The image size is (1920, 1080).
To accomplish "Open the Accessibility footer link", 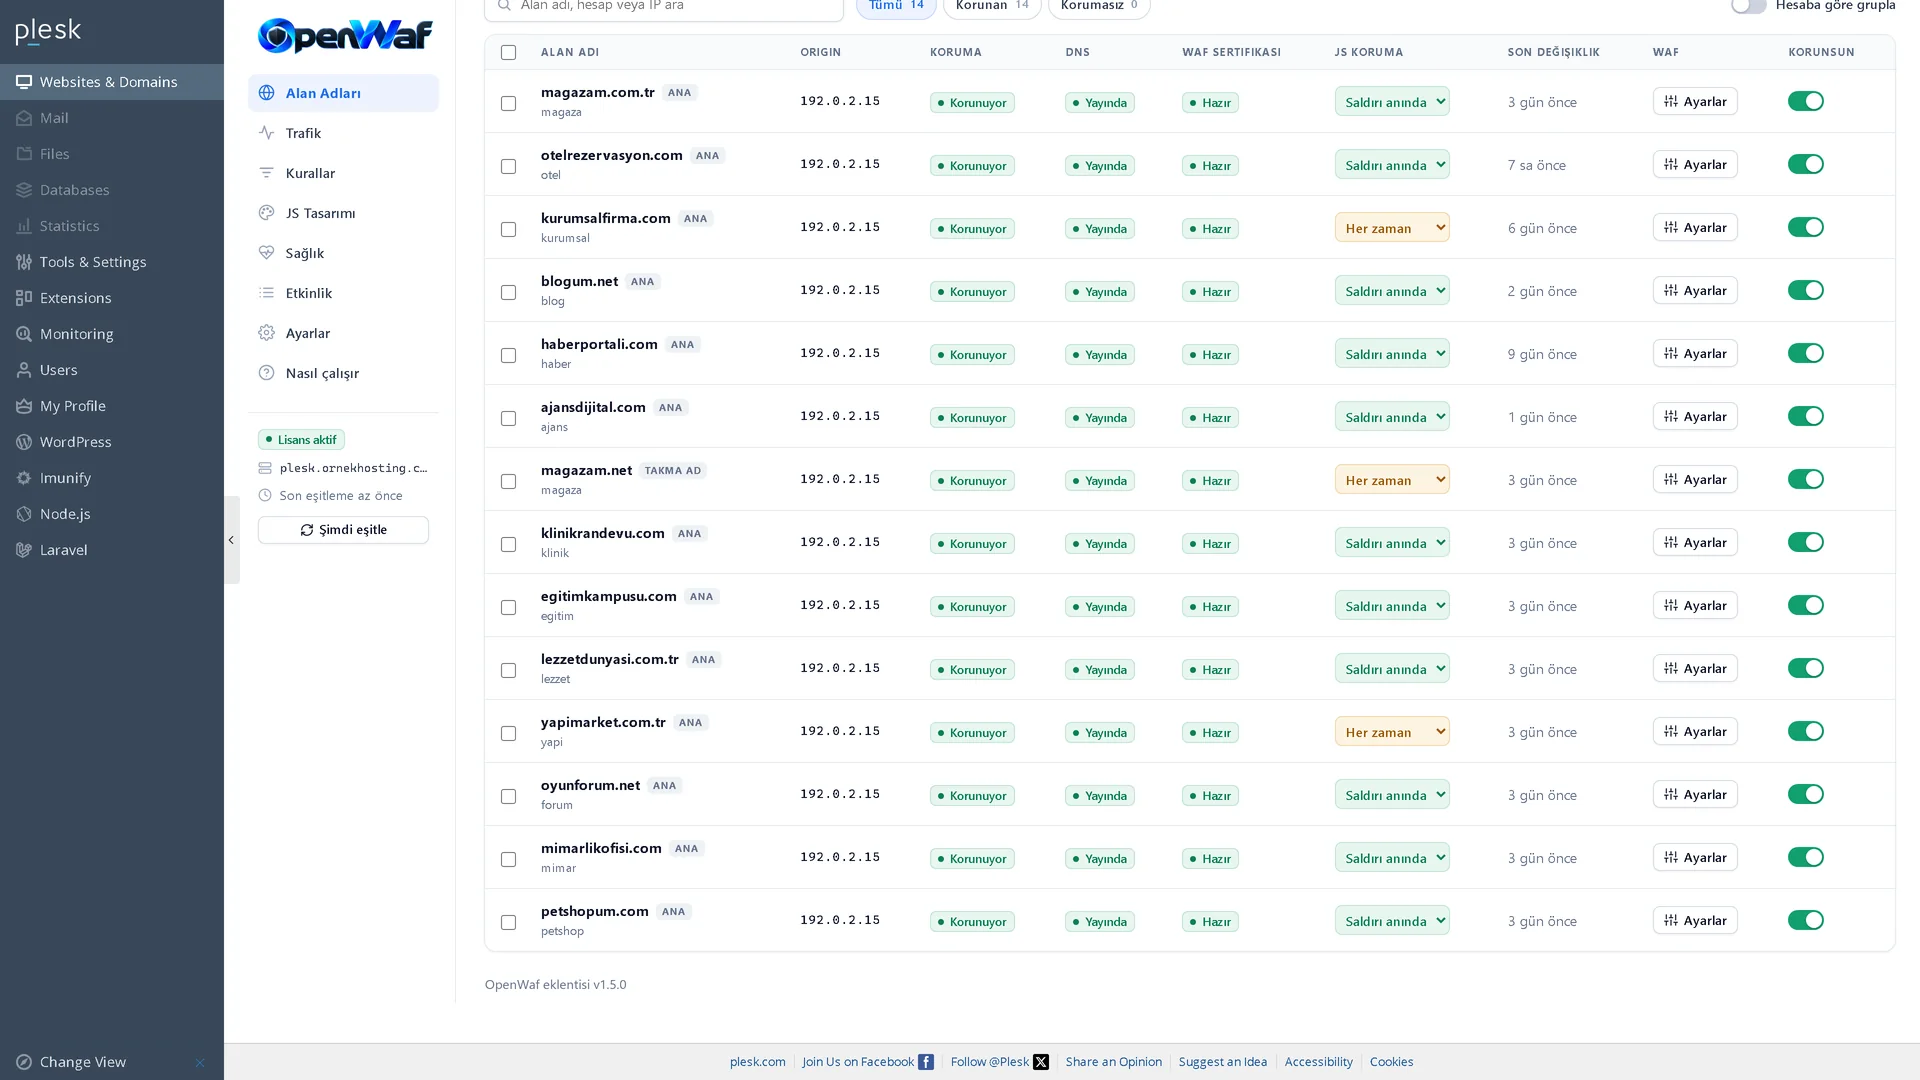I will pyautogui.click(x=1318, y=1062).
